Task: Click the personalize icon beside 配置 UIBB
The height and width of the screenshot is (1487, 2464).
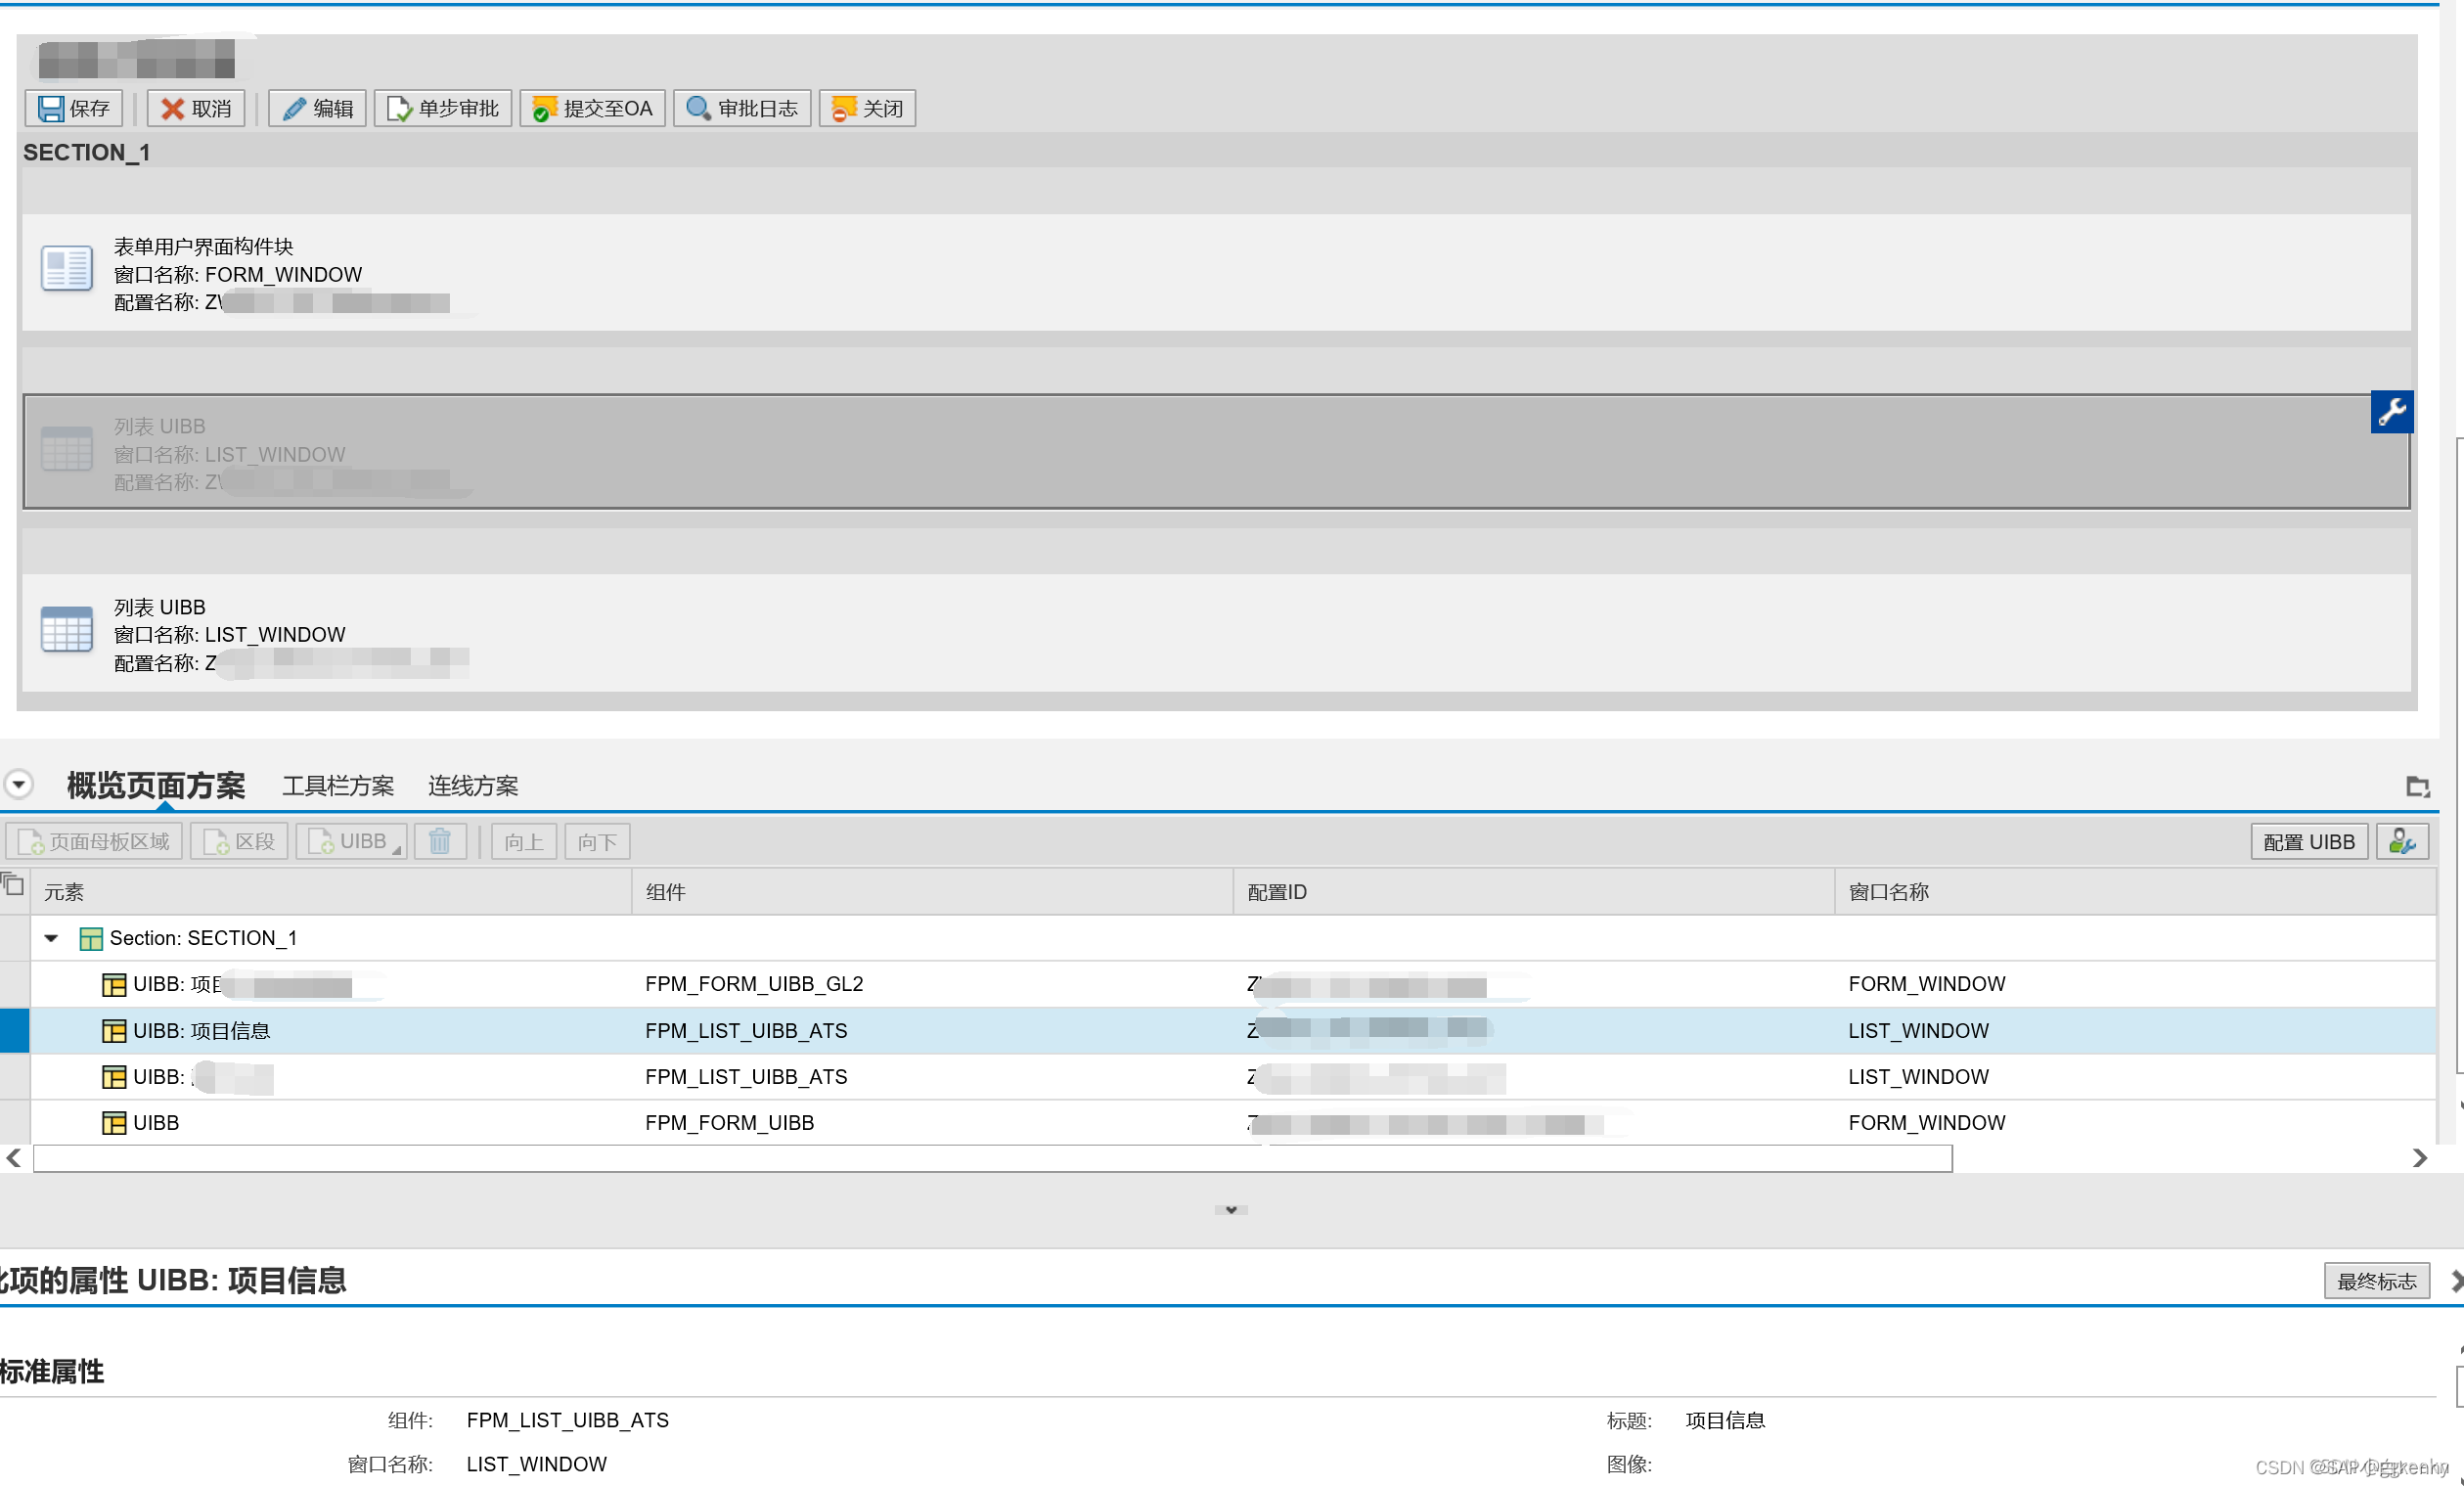Action: click(x=2401, y=842)
